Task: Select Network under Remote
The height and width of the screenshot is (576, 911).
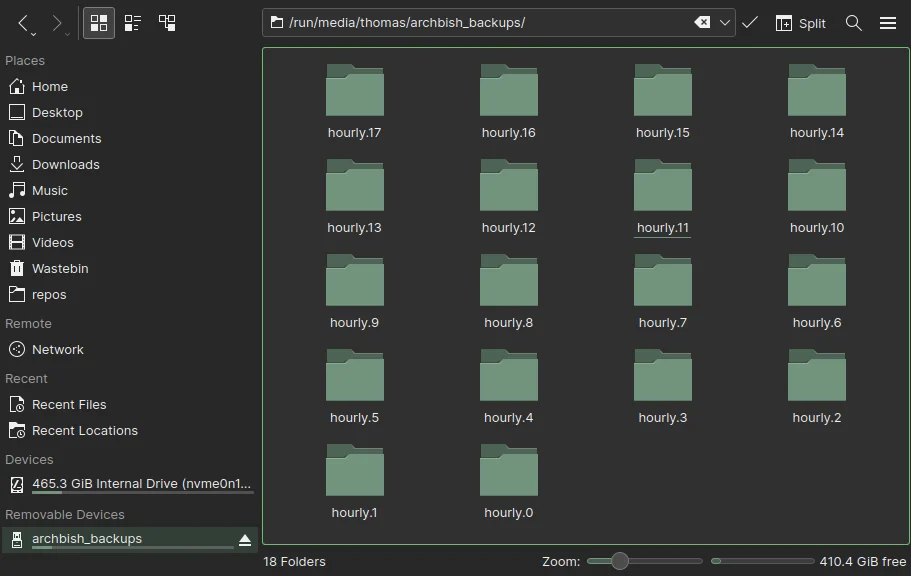Action: [x=57, y=350]
